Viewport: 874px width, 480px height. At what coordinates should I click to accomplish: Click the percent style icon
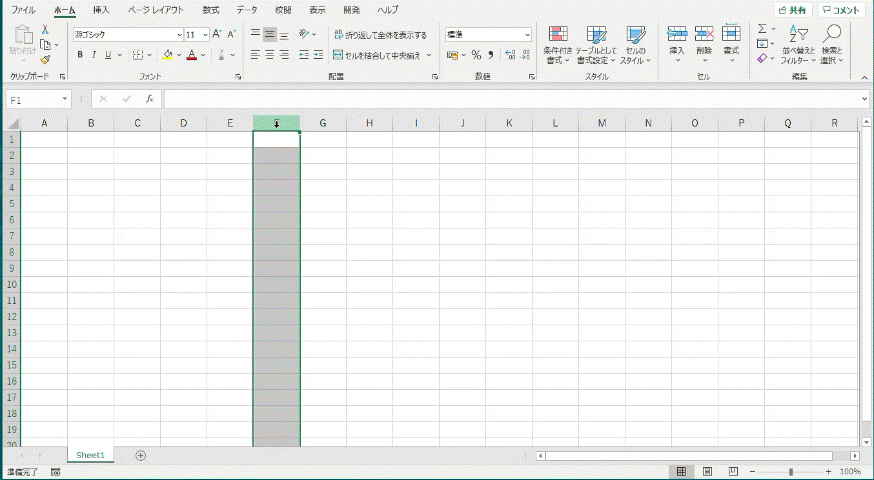476,55
